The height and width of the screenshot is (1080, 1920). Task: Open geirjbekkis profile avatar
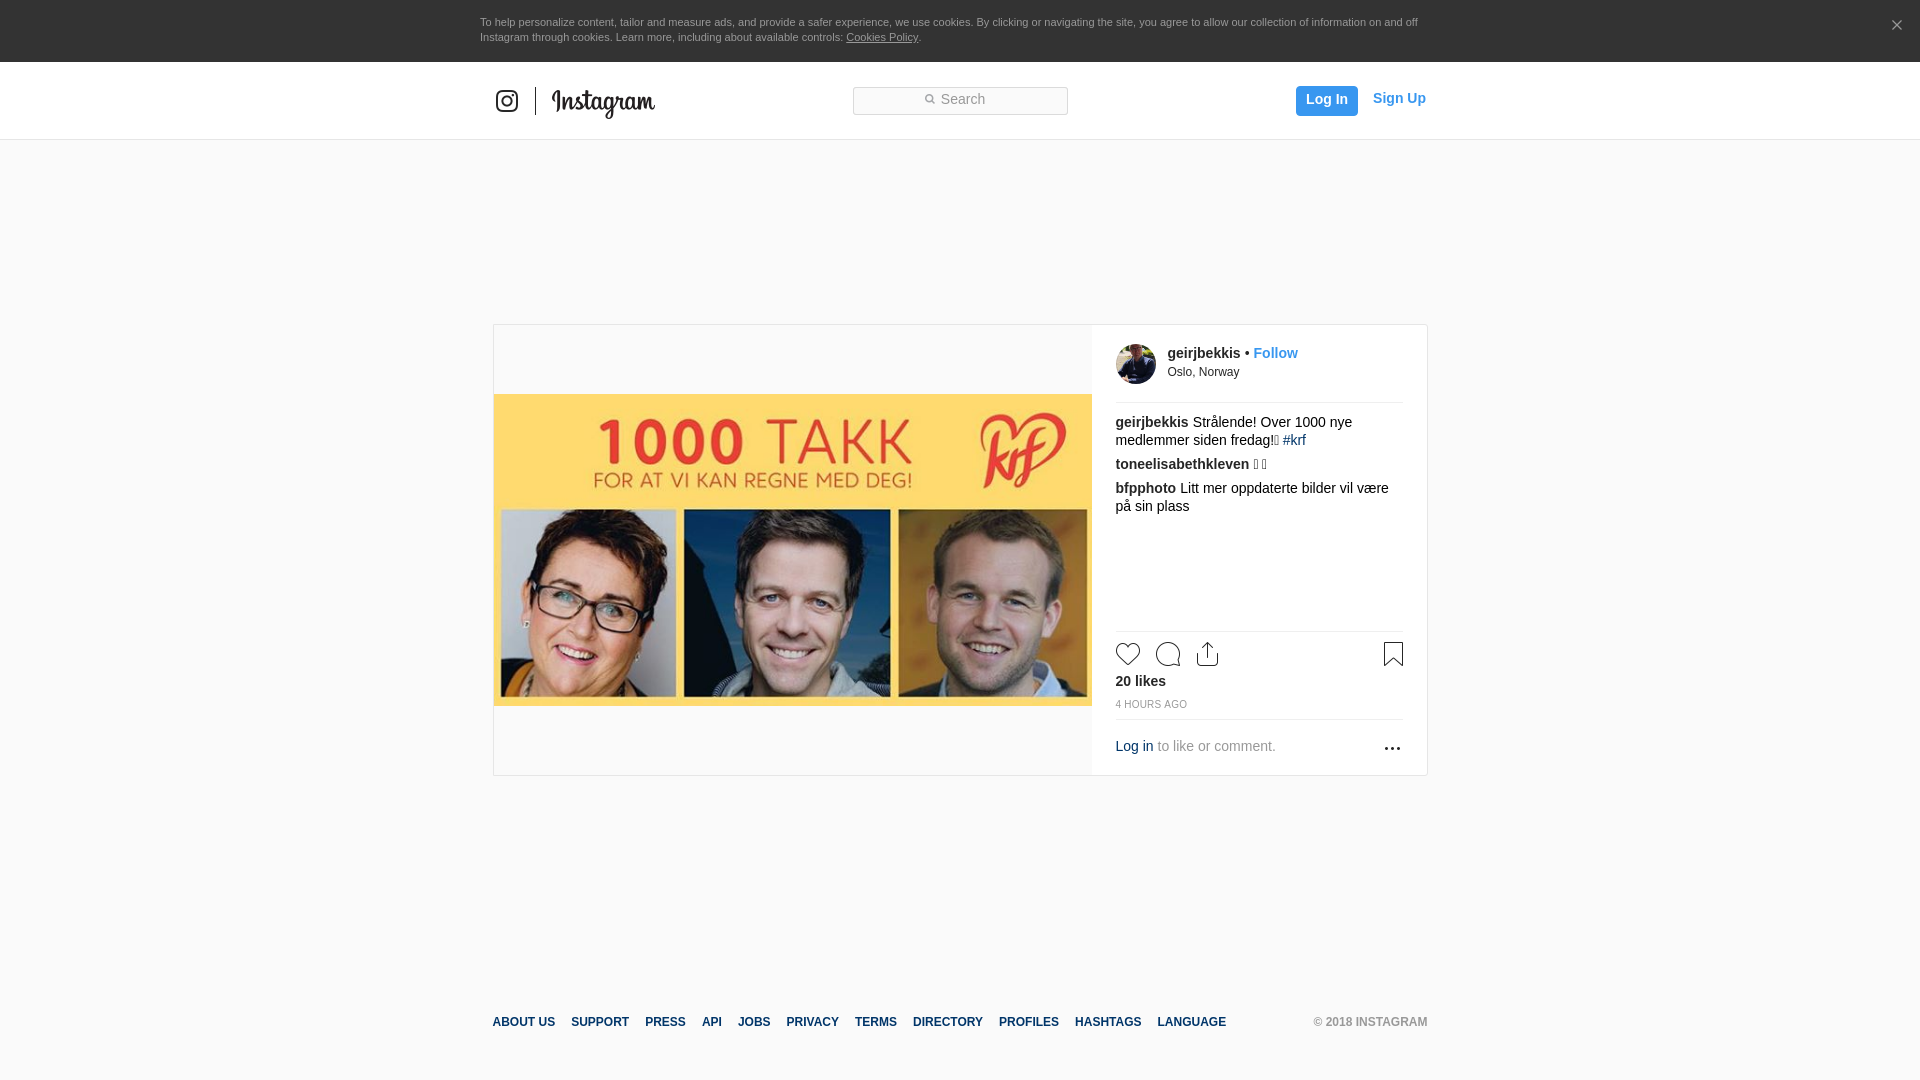1135,364
